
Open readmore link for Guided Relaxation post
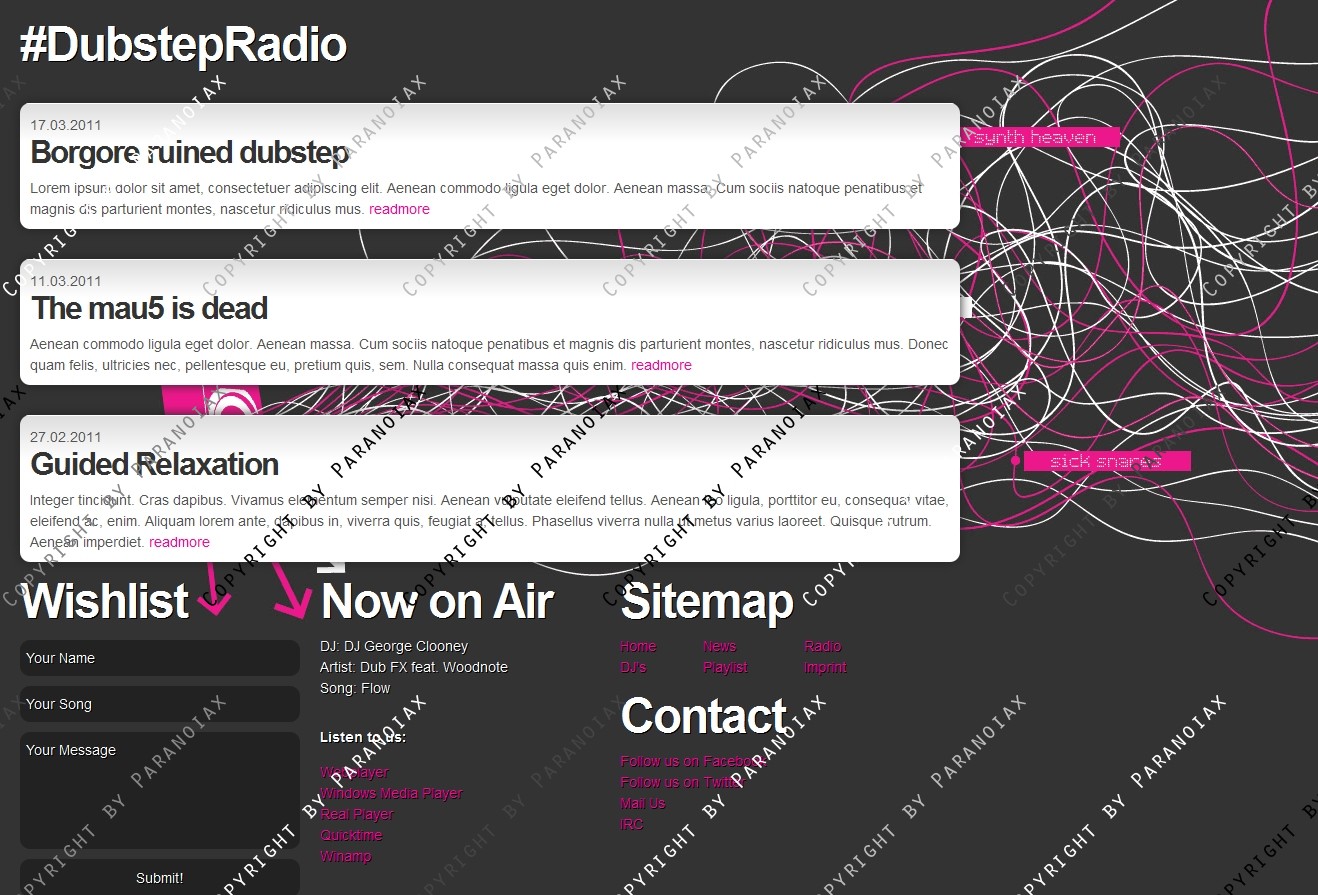click(x=179, y=542)
